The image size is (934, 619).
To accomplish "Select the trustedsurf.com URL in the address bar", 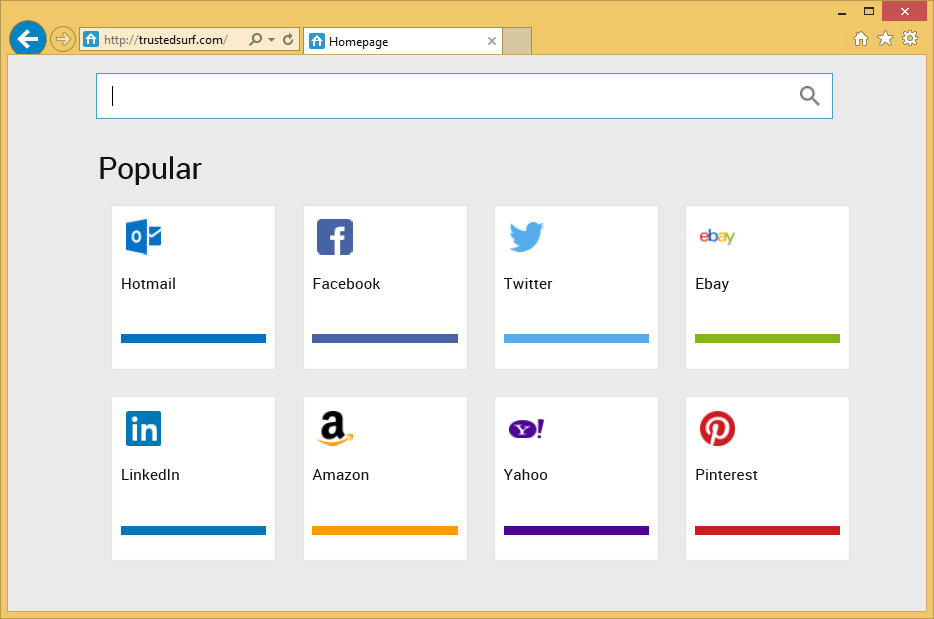I will [x=166, y=40].
